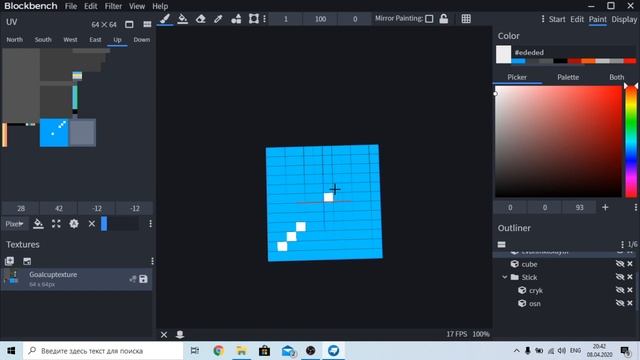This screenshot has height=360, width=640.
Task: Select the Color Picker eyedropper tool
Action: pos(218,19)
